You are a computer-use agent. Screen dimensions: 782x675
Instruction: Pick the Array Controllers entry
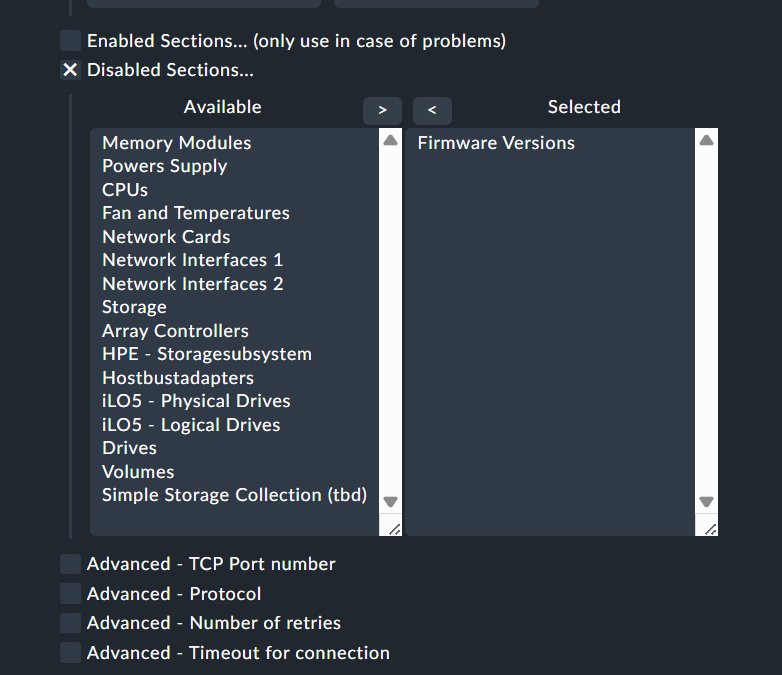coord(175,331)
